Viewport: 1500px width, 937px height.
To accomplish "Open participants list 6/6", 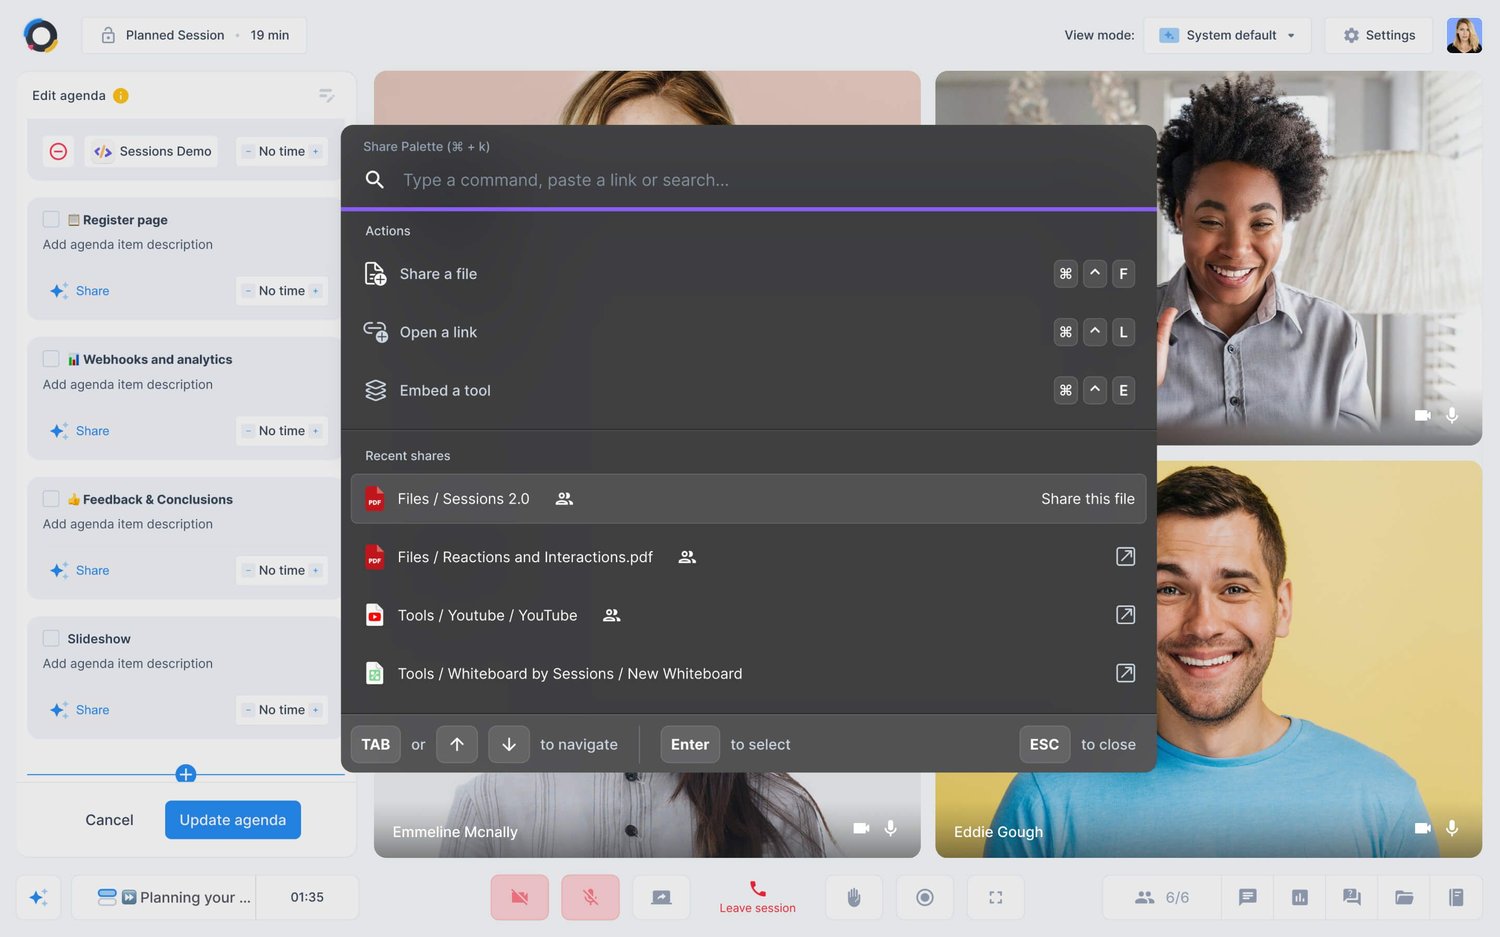I will click(x=1162, y=897).
